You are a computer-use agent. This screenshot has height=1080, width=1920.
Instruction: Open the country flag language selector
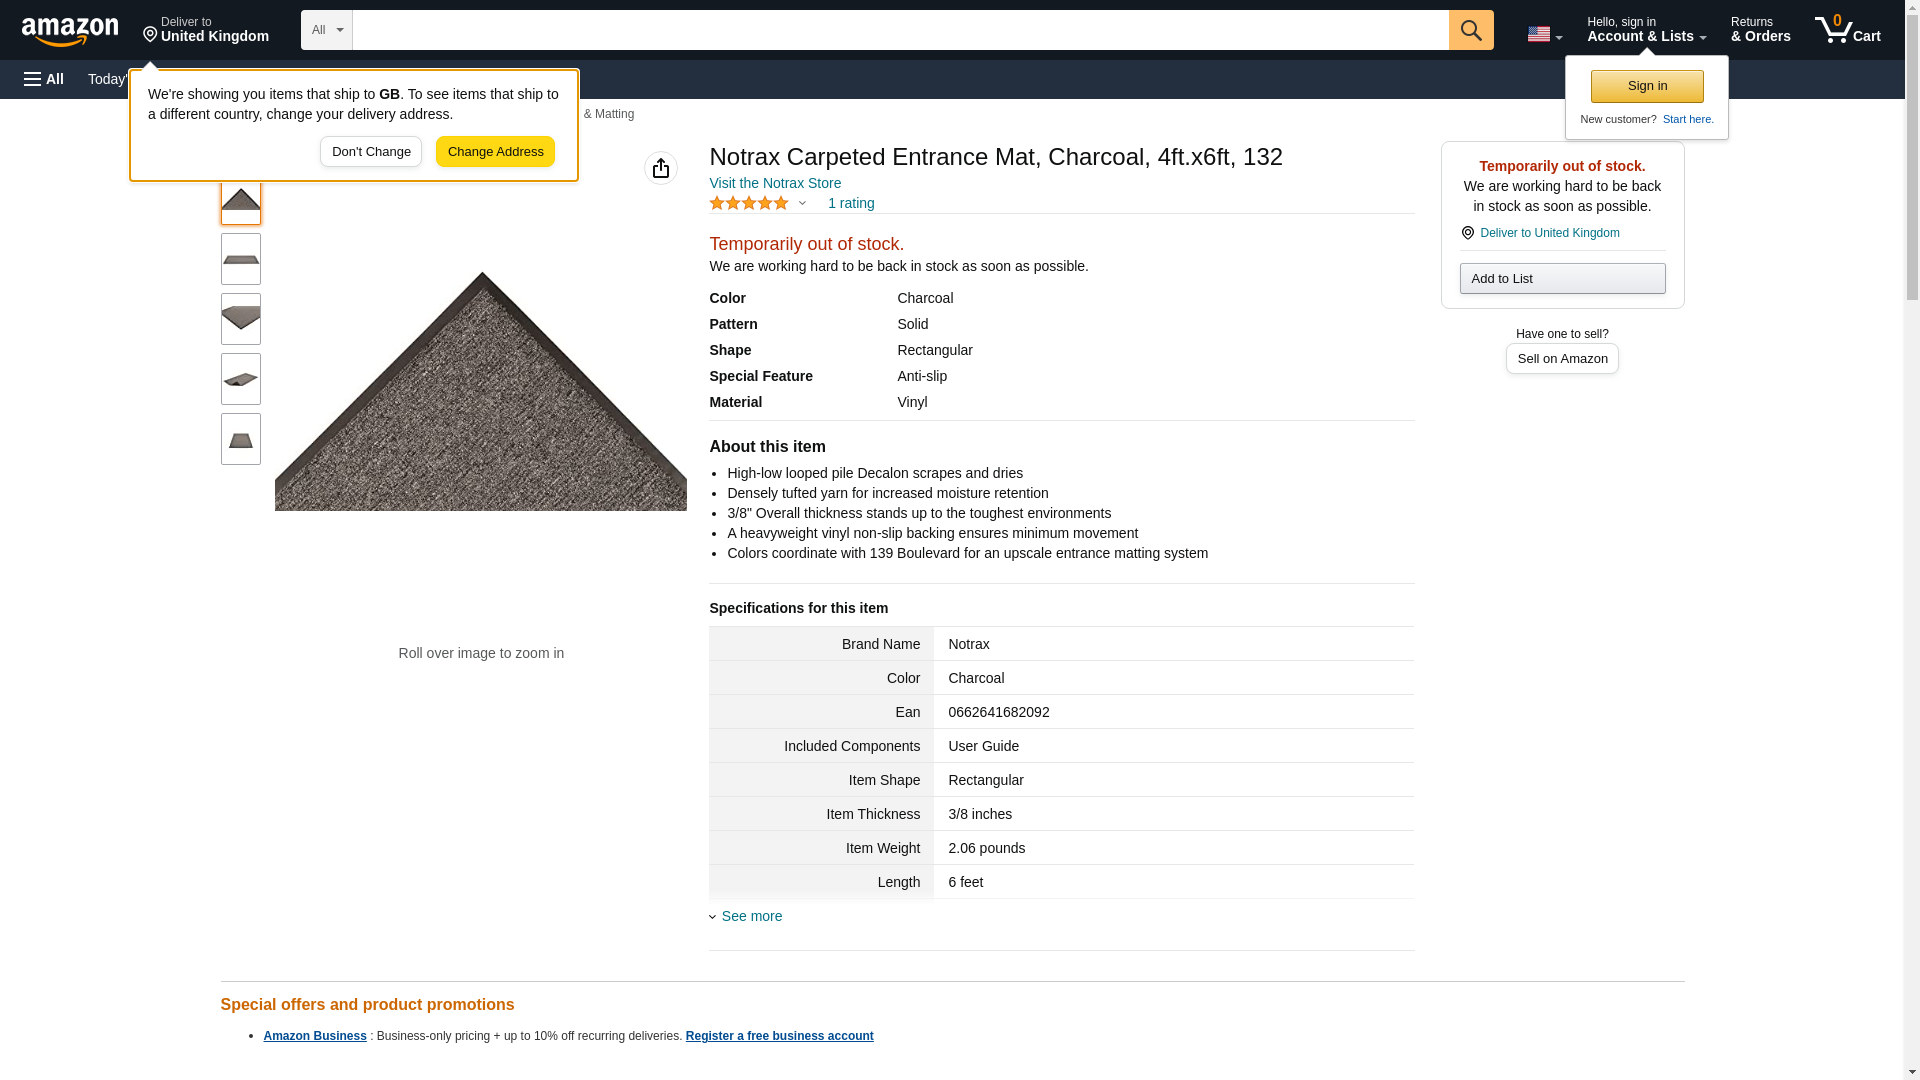tap(1543, 34)
